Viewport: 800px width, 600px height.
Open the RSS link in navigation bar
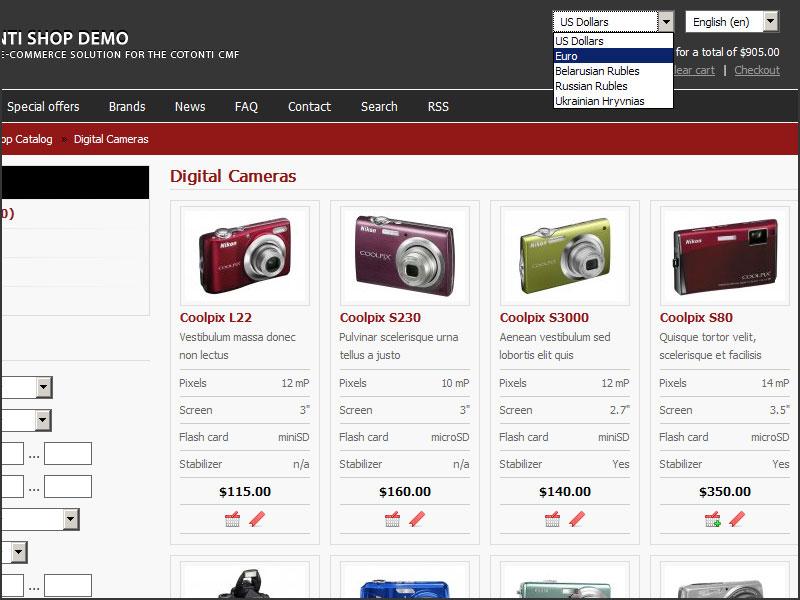(x=438, y=107)
